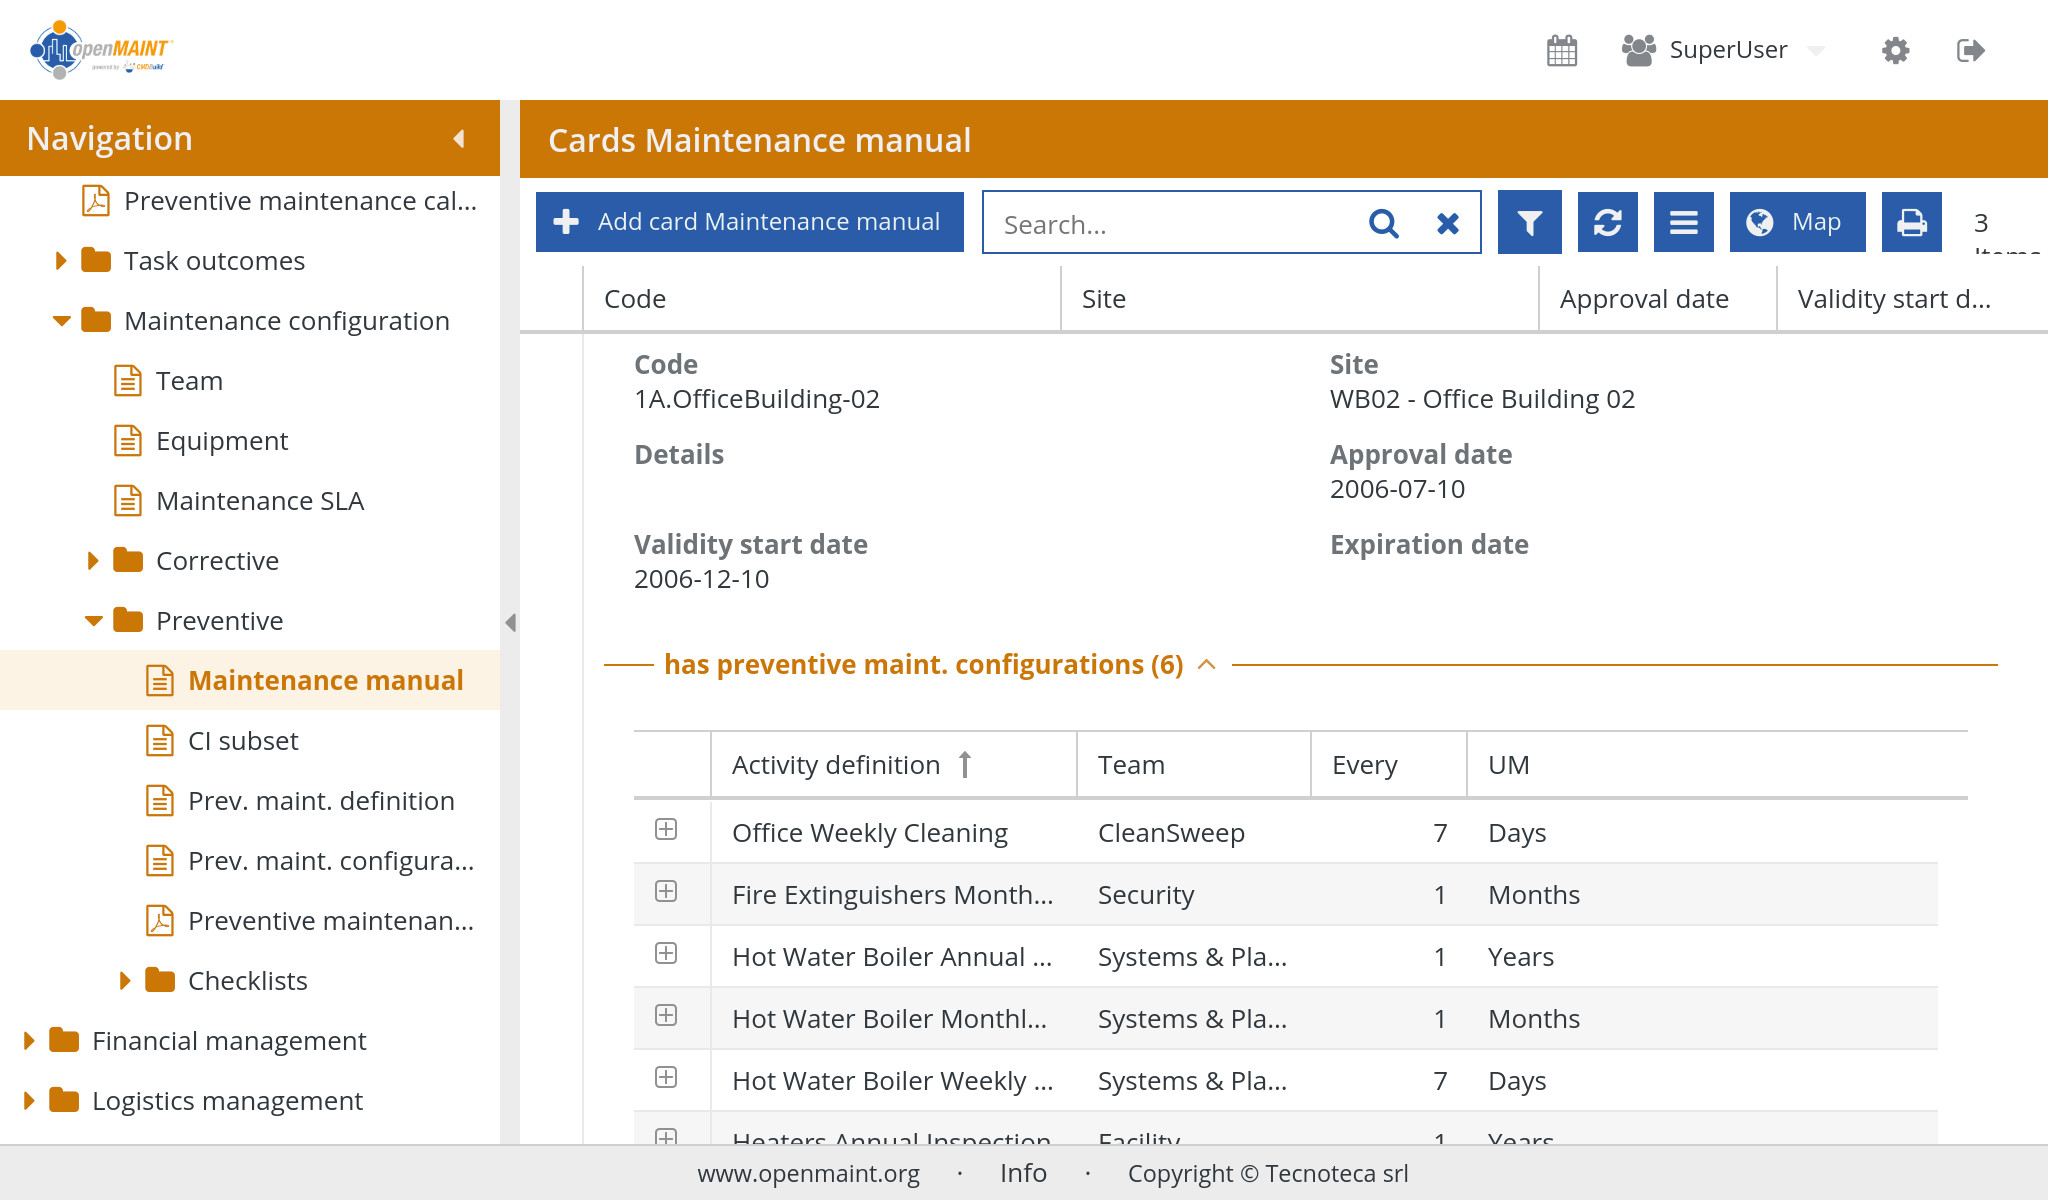Expand the Office Weekly Cleaning row
This screenshot has height=1200, width=2048.
coord(666,830)
